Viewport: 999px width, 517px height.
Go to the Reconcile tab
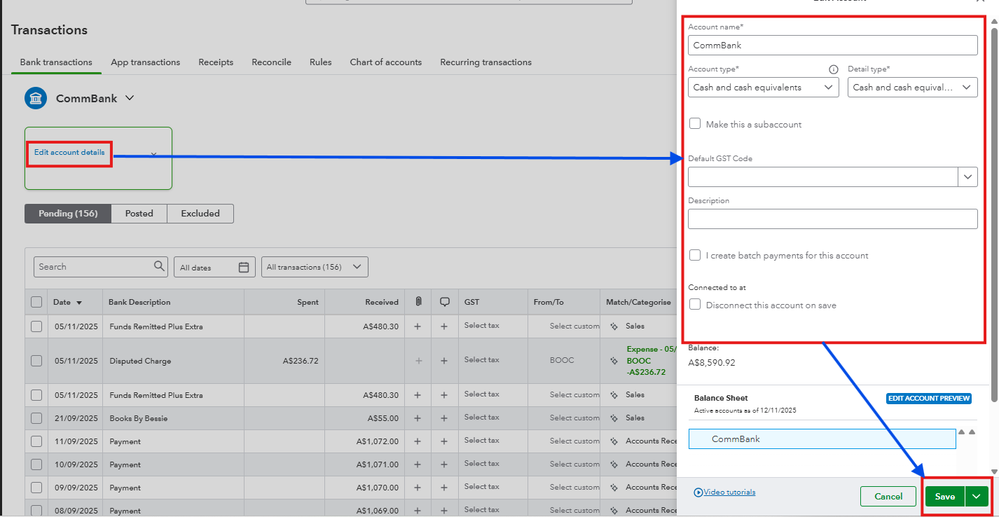tap(271, 62)
